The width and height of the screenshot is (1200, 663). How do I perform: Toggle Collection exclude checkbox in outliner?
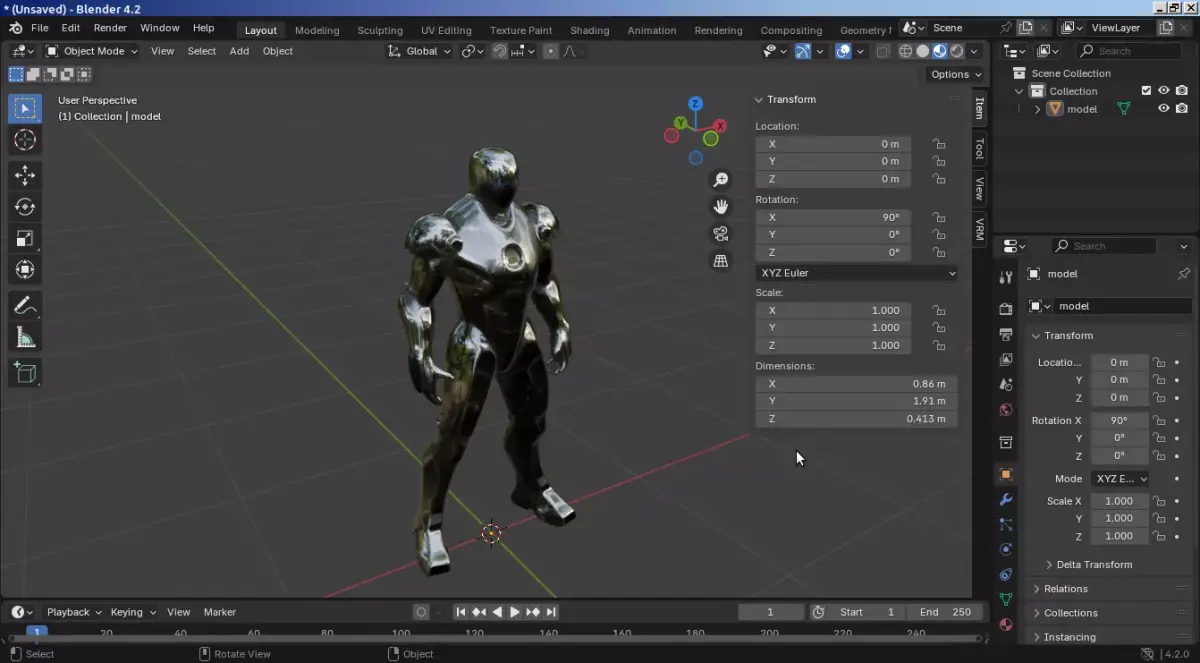pos(1147,91)
